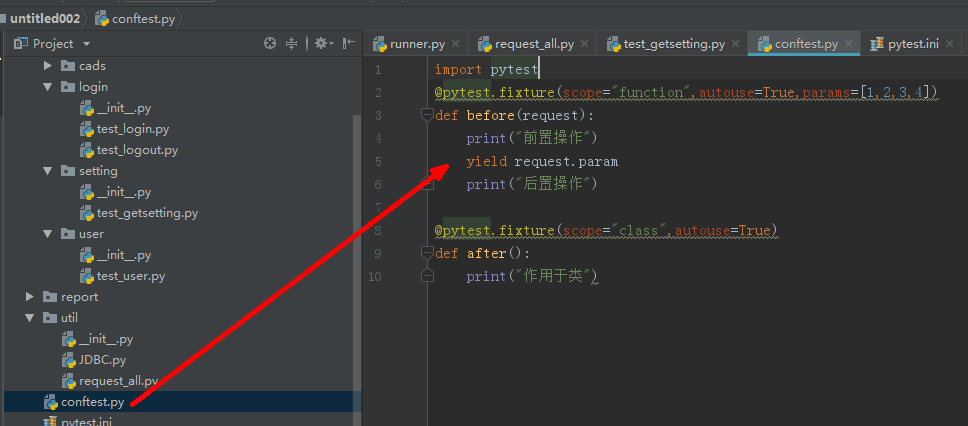Screen dimensions: 968x426
Task: Fold the after function at line 9
Action: point(427,253)
